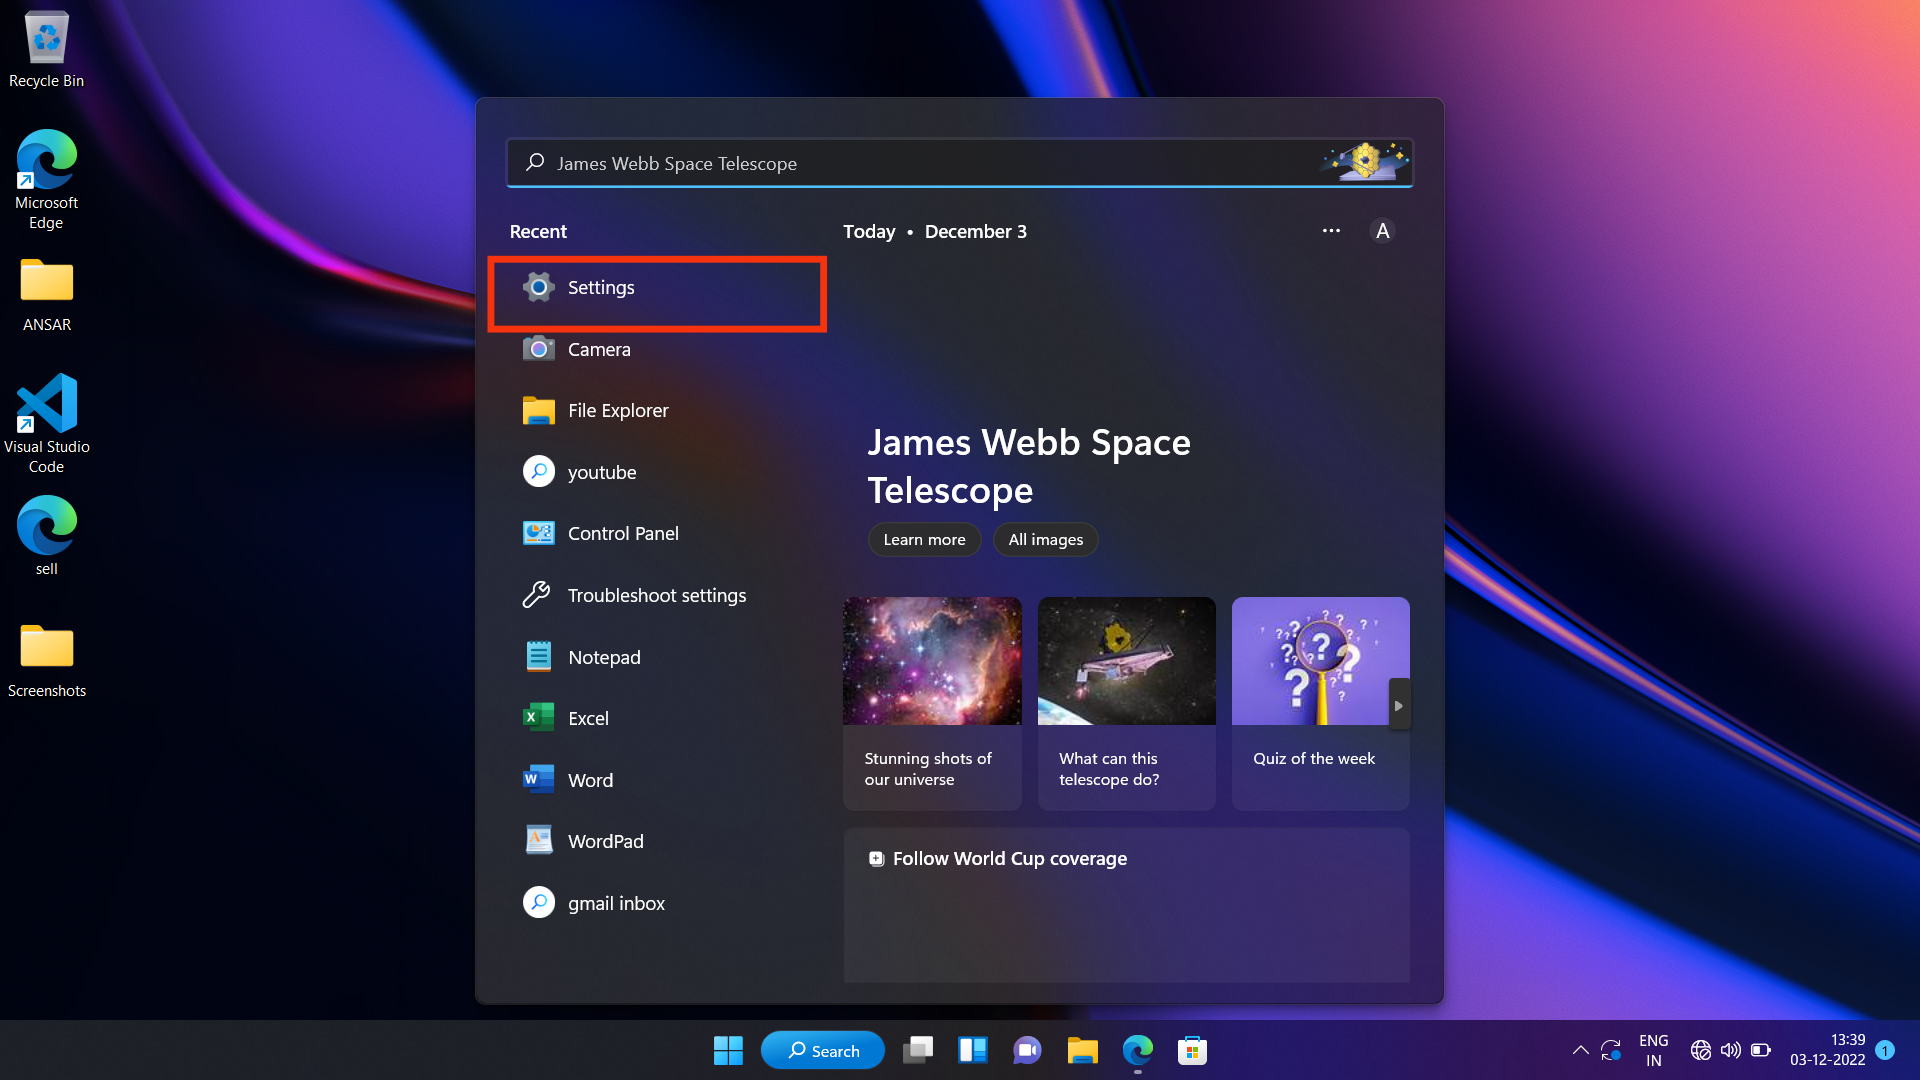This screenshot has width=1920, height=1080.
Task: Switch ENG IN input language
Action: tap(1654, 1050)
